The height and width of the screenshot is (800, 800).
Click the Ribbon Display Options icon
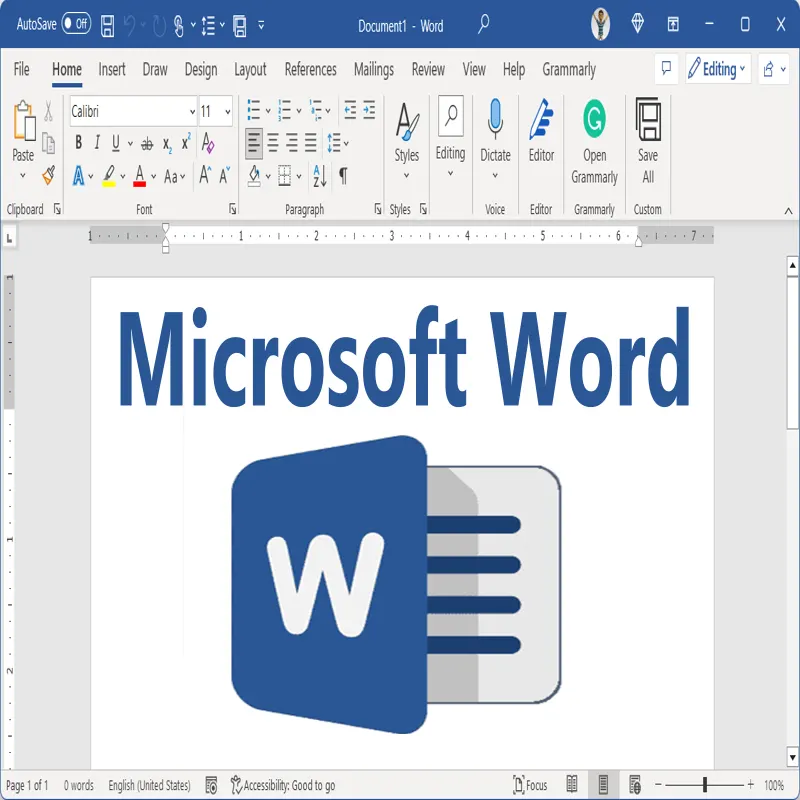pos(673,24)
